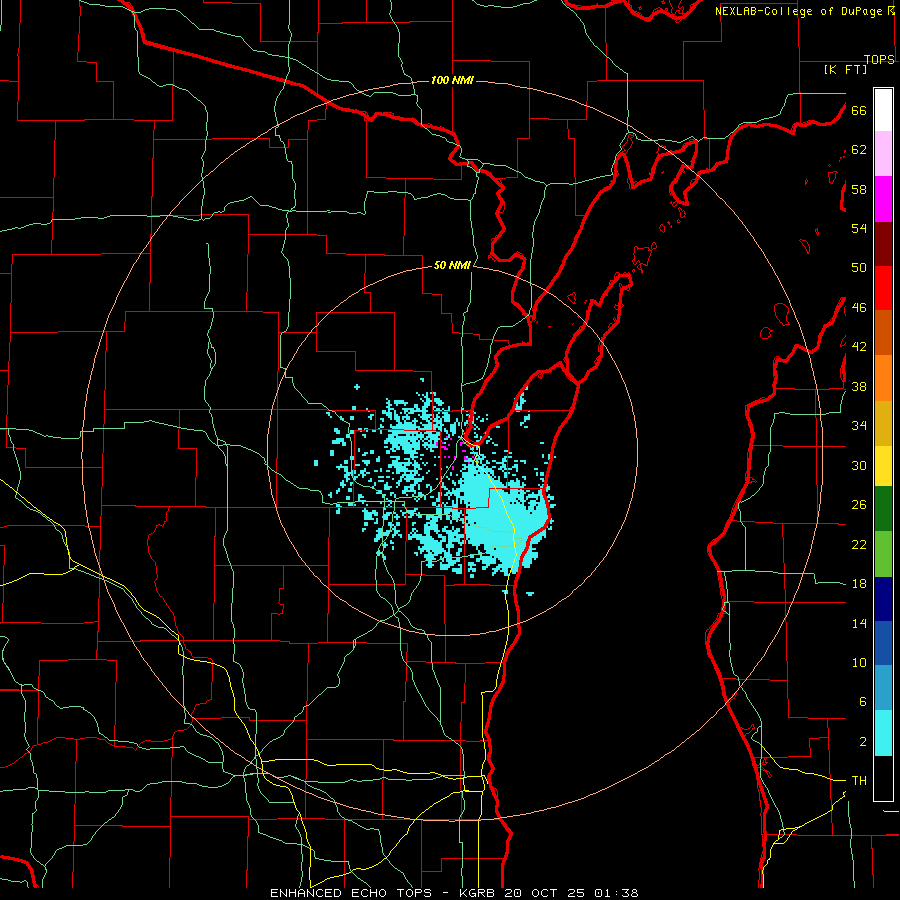The width and height of the screenshot is (900, 900).
Task: Click the legend value 18
Action: tap(859, 584)
